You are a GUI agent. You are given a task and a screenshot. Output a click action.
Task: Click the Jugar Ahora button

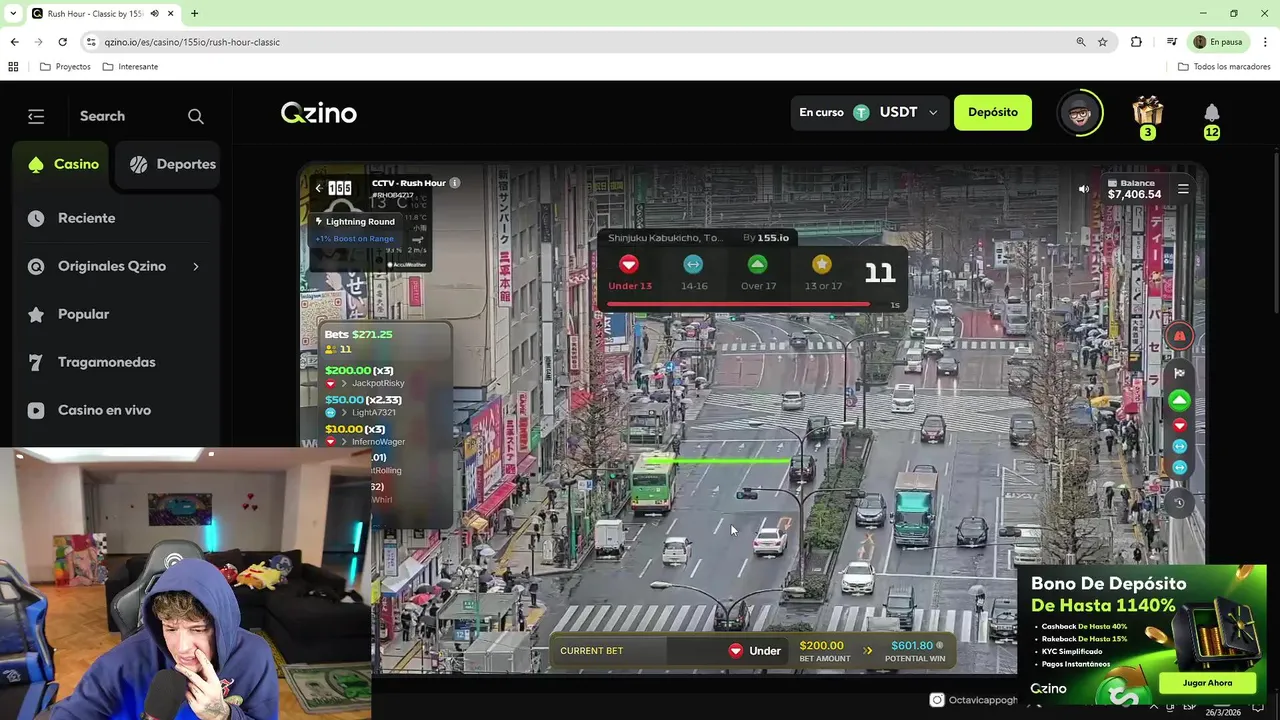1207,683
